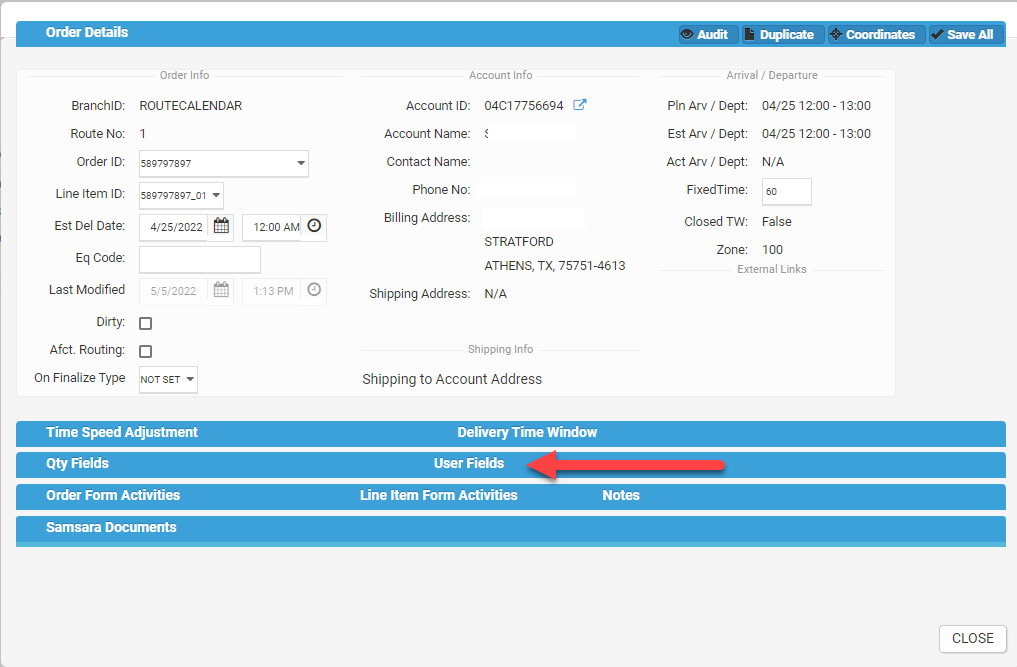Toggle the Dirty checkbox

(x=145, y=323)
